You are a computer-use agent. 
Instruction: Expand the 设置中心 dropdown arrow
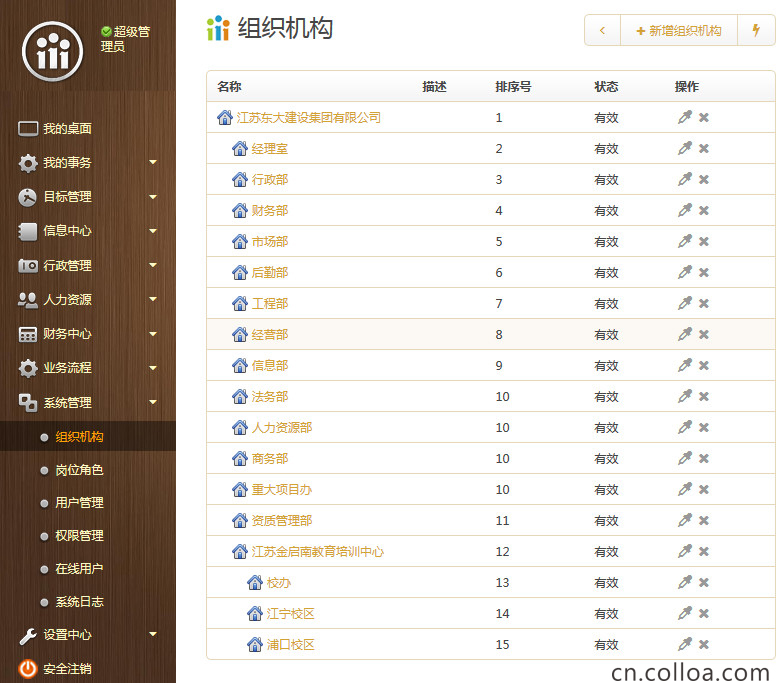coord(153,634)
